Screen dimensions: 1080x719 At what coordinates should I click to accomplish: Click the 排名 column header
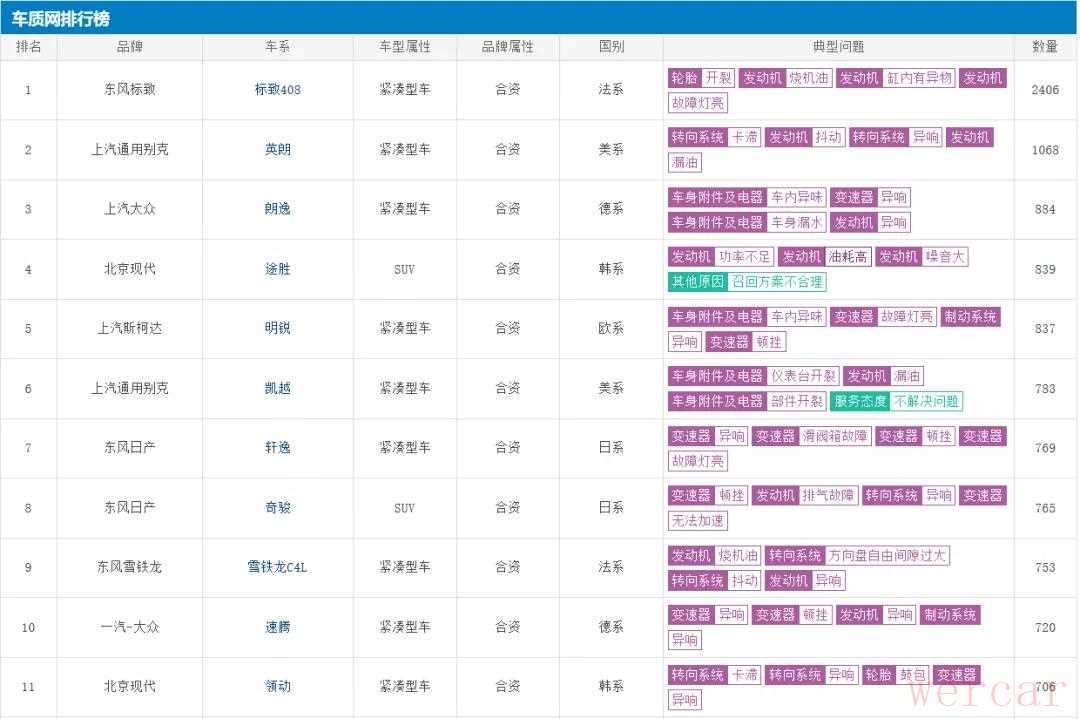pos(28,47)
